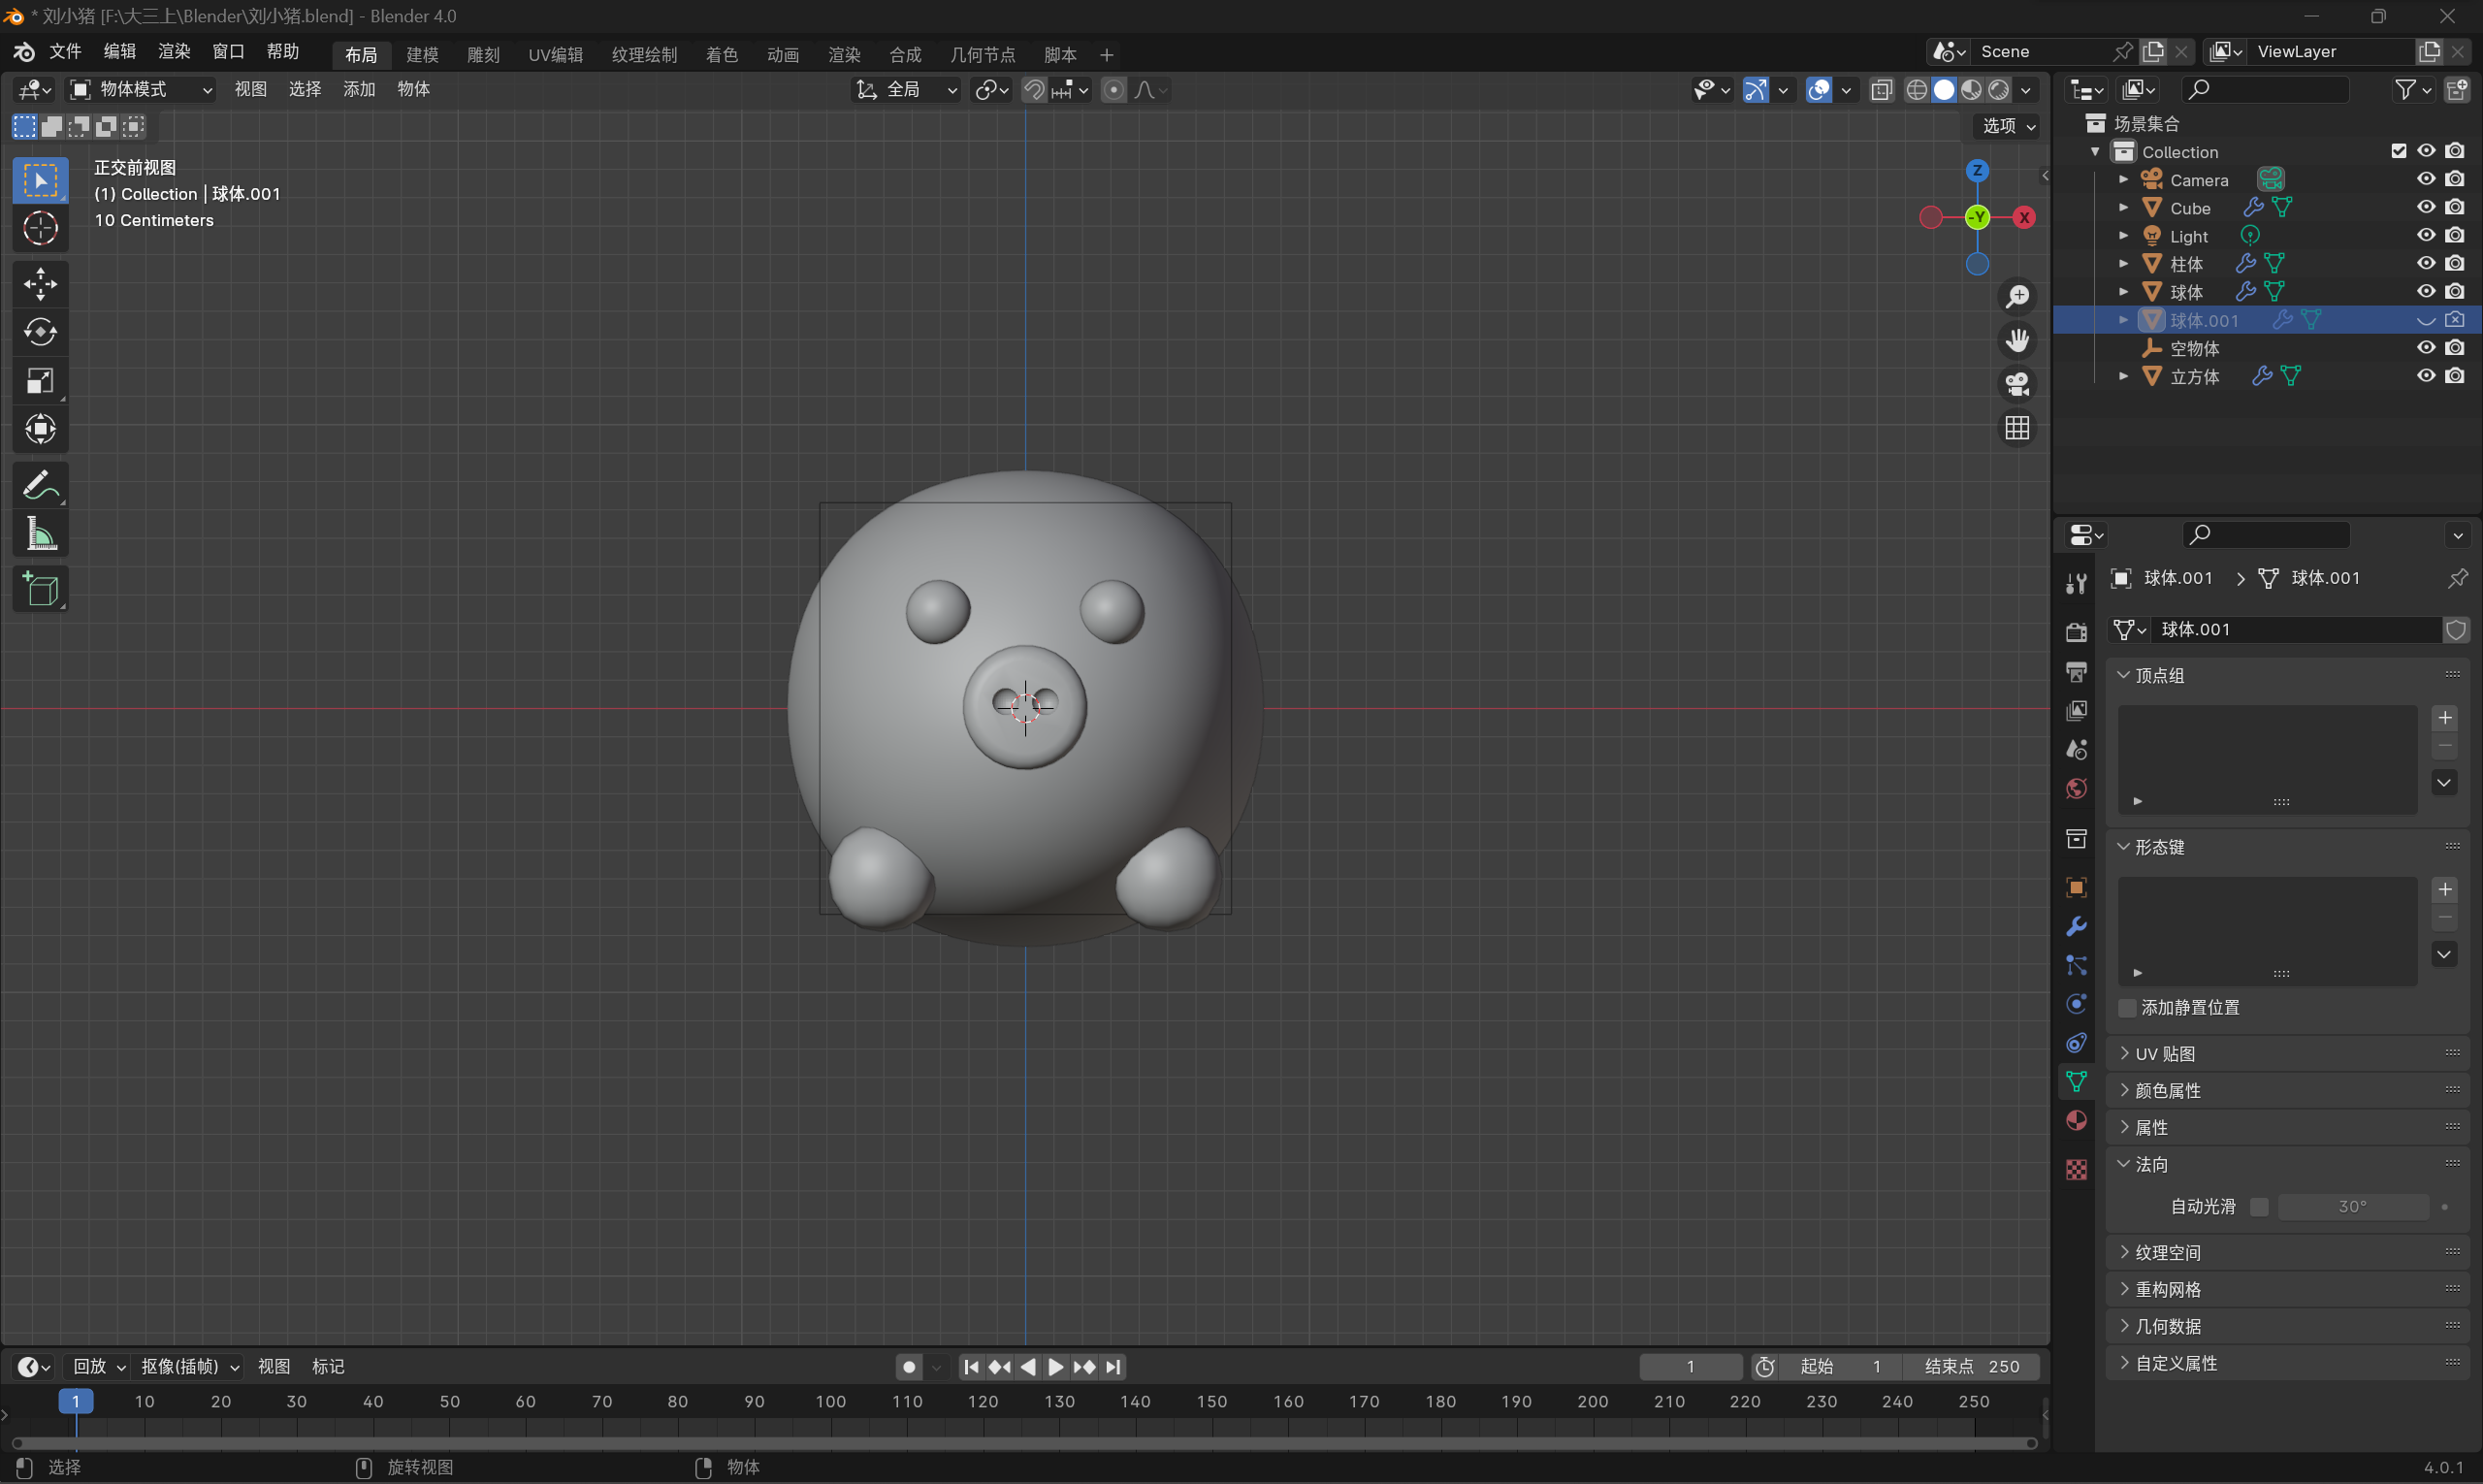The image size is (2483, 1484).
Task: Click the 选项 button in viewport
Action: (2008, 126)
